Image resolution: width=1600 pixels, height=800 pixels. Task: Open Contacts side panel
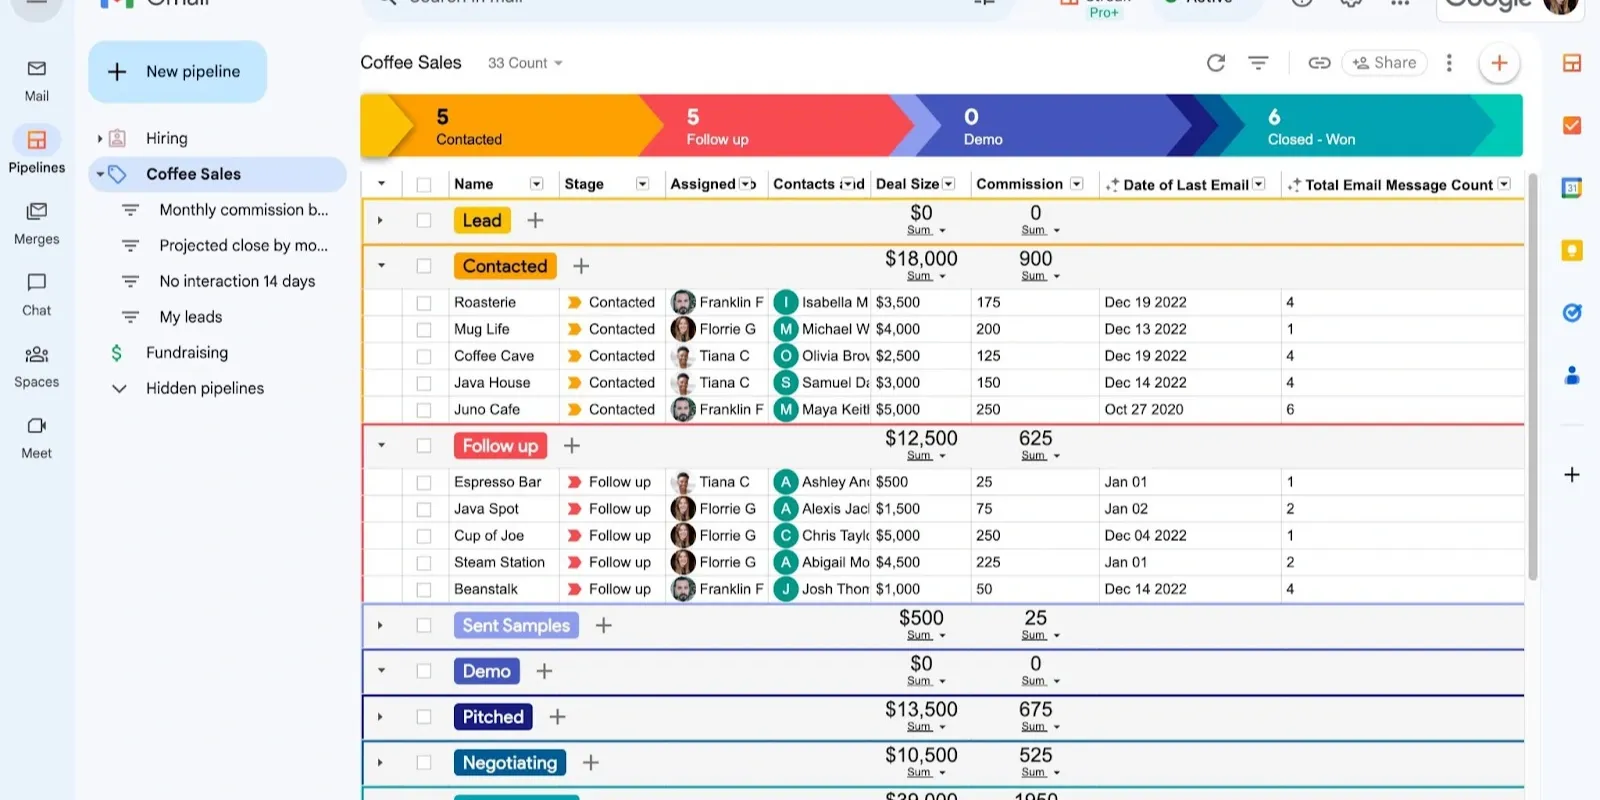[1572, 376]
